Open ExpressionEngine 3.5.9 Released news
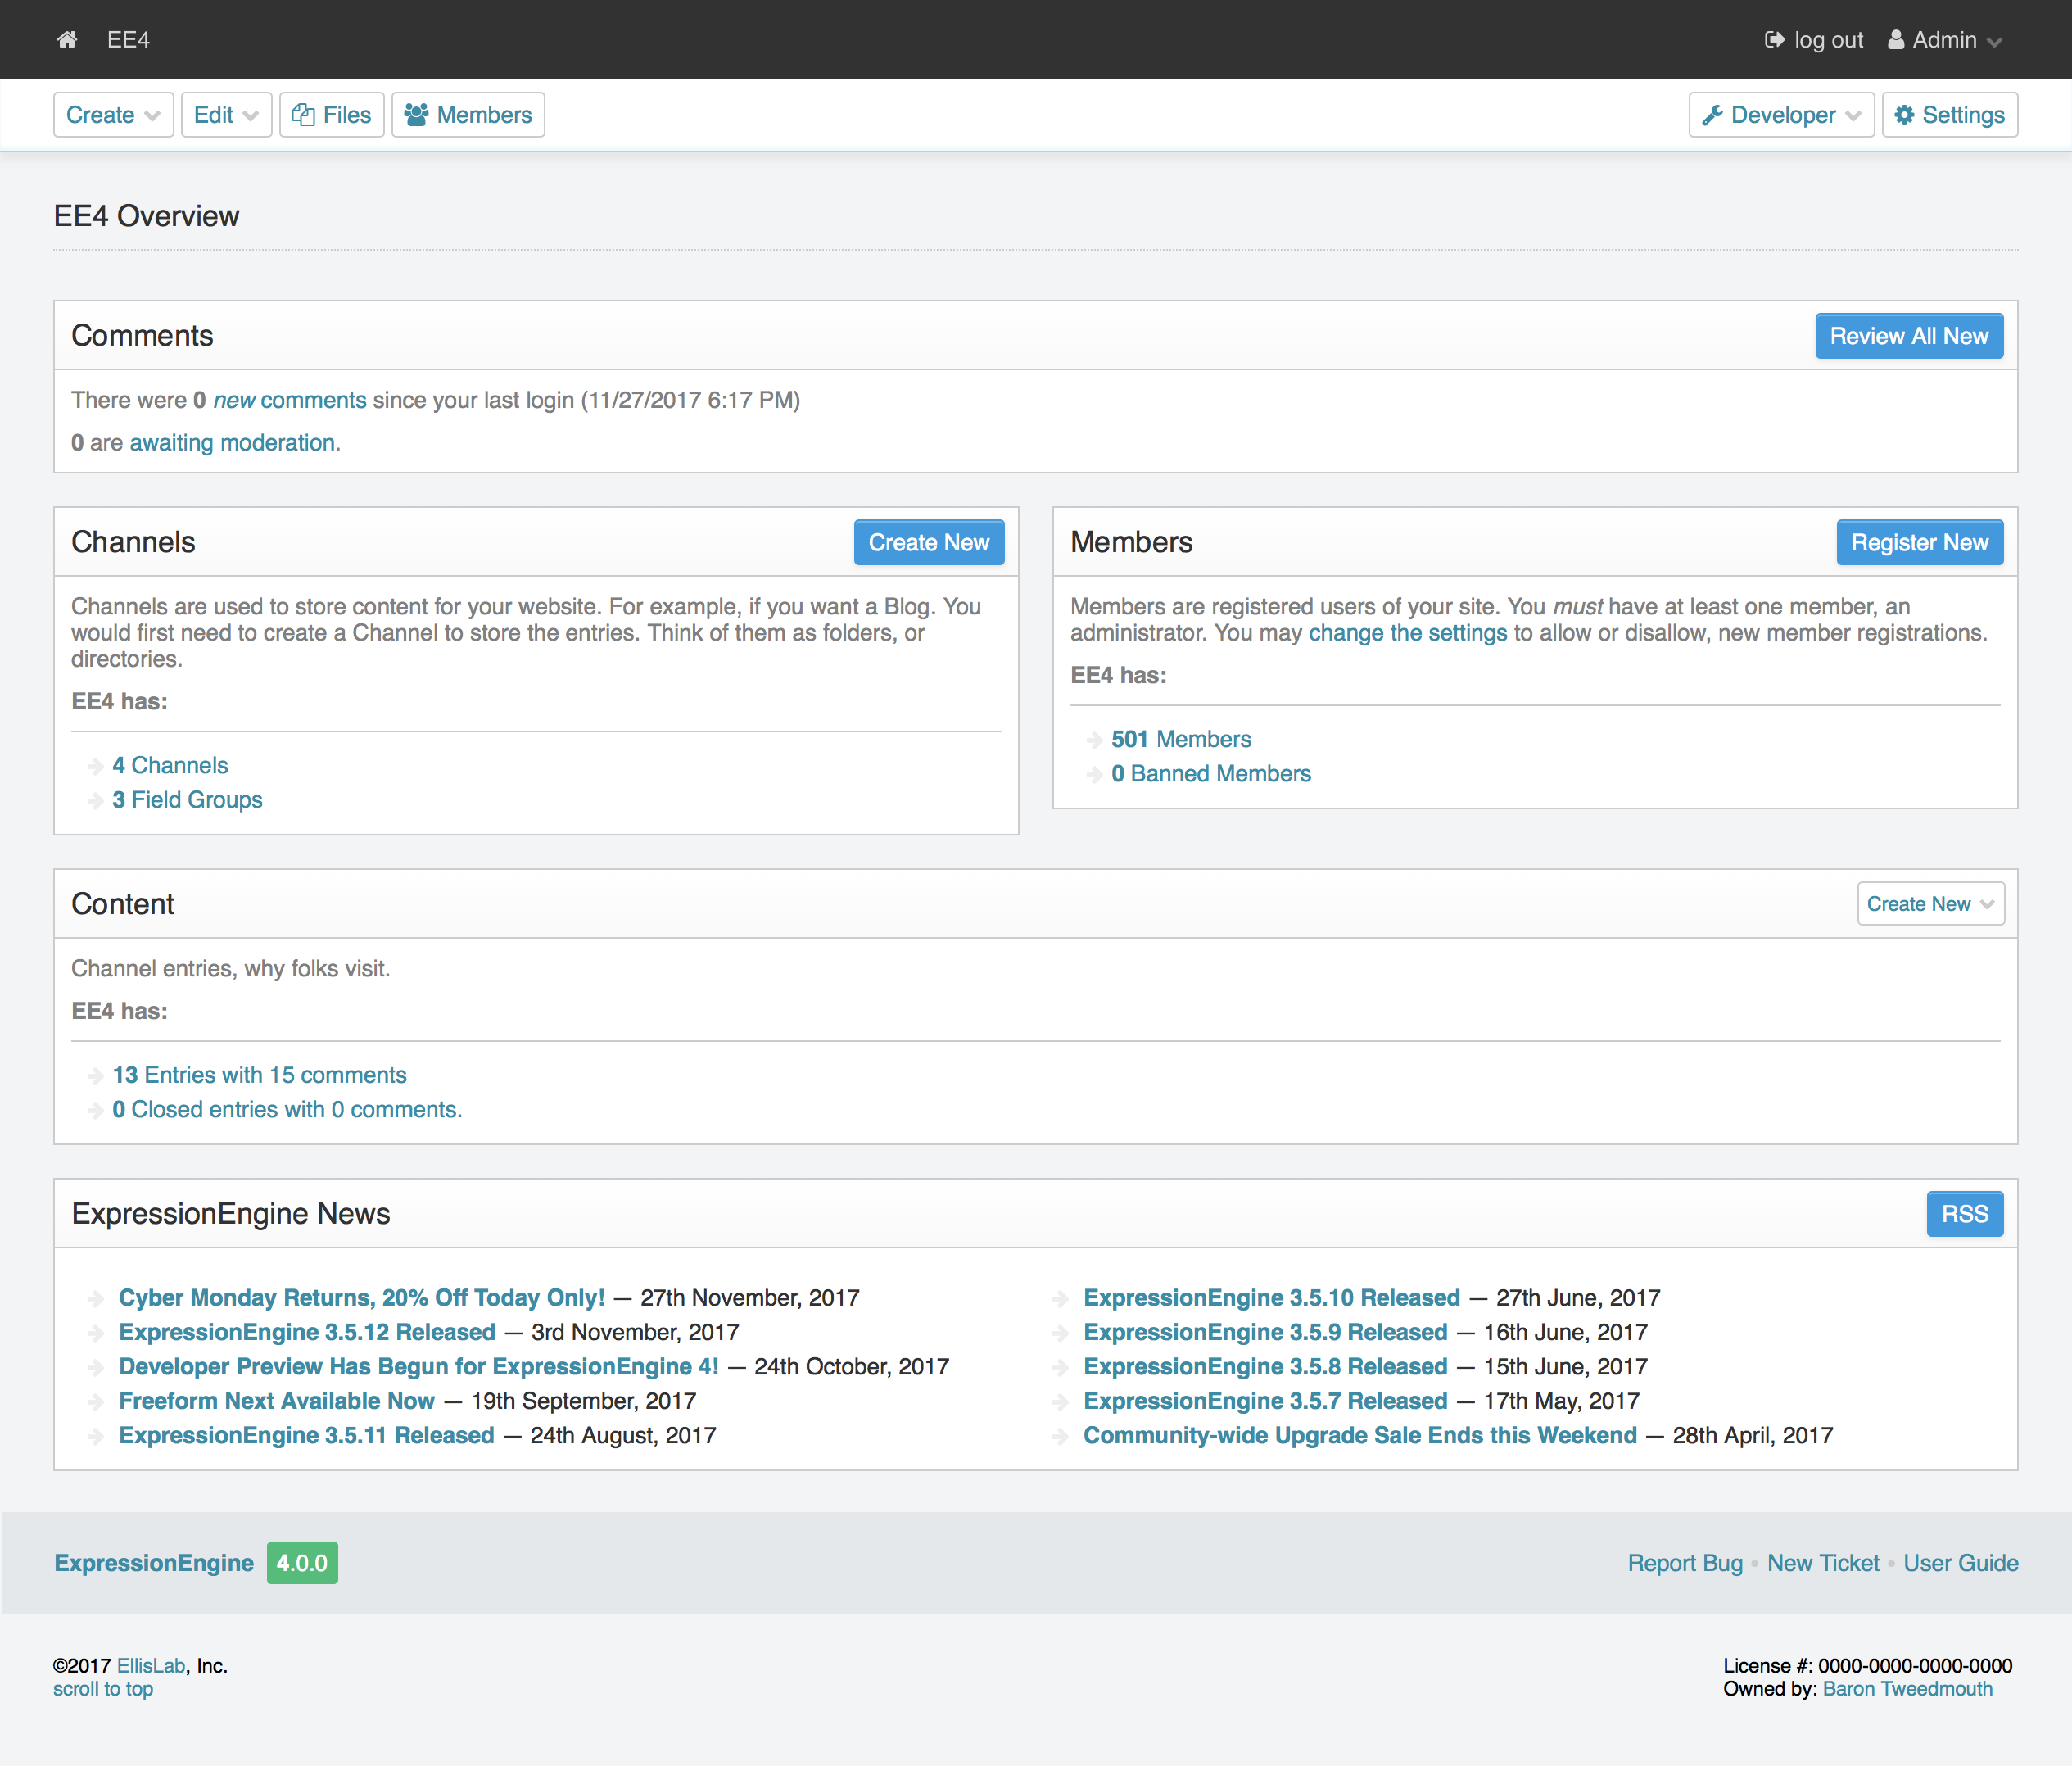 coord(1265,1332)
